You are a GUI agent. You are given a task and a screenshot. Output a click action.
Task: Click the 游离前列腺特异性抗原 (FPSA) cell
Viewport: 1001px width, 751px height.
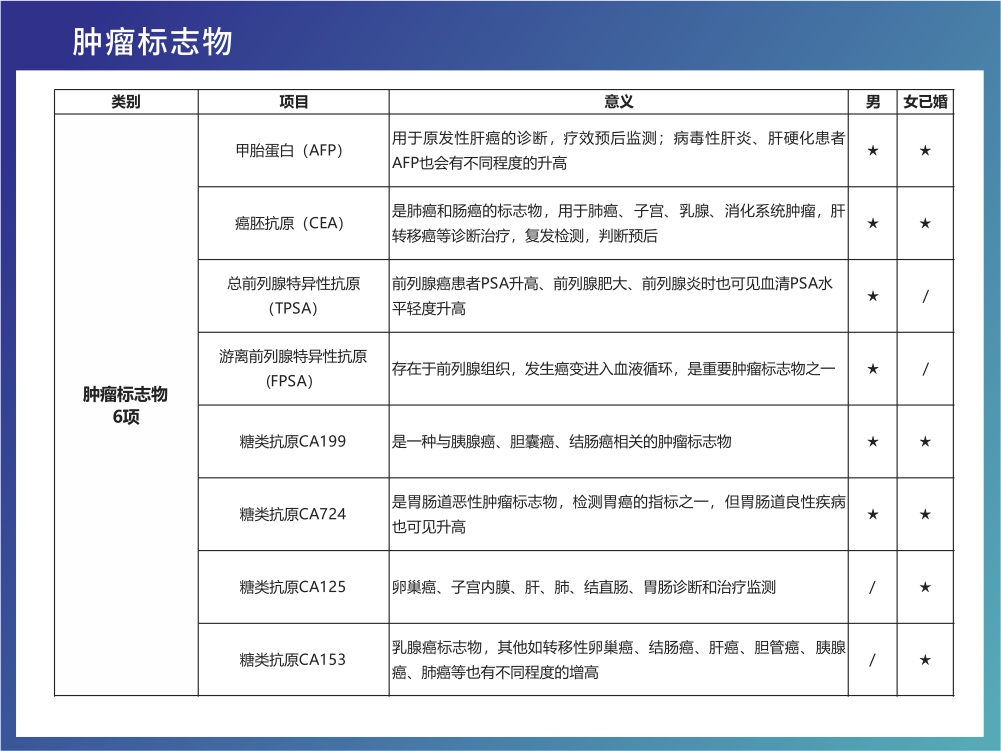point(293,368)
